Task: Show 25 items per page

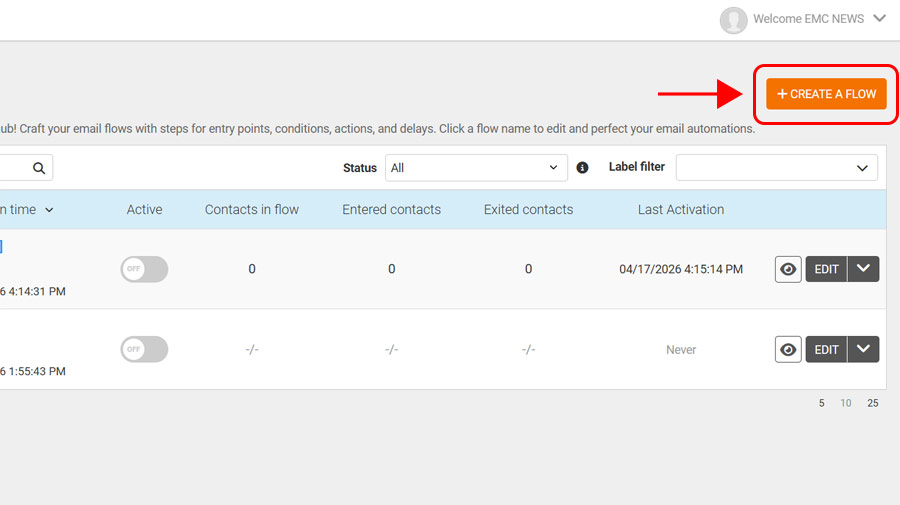Action: (x=872, y=403)
